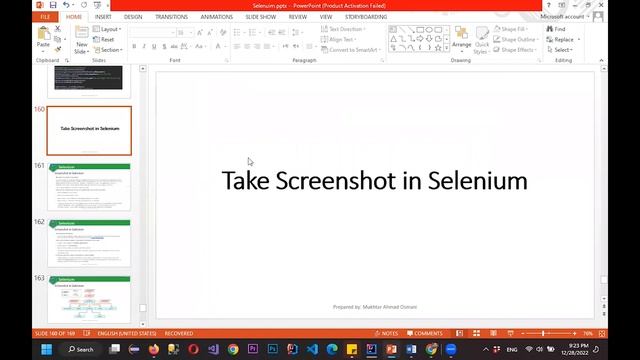Apply italic formatting
640x360 pixels.
pyautogui.click(x=144, y=47)
